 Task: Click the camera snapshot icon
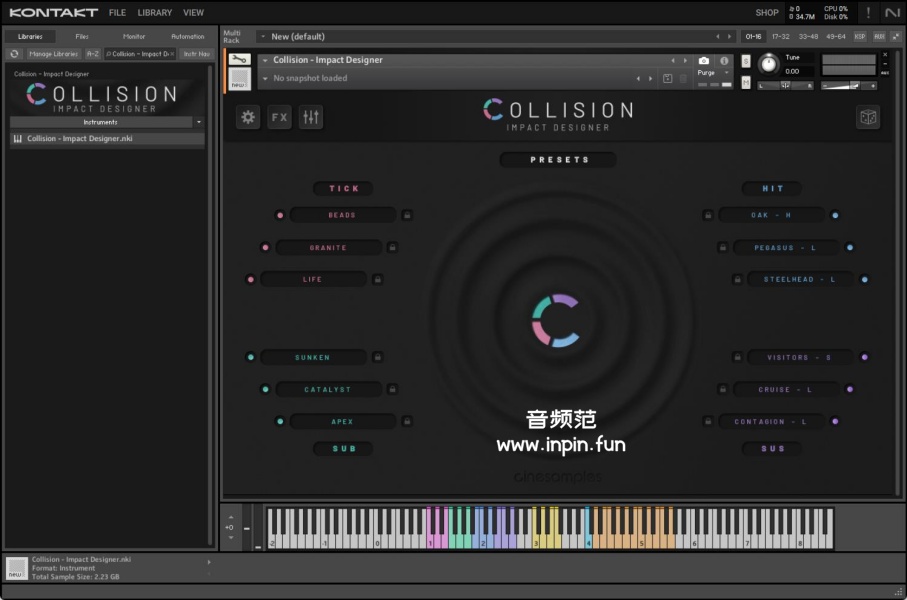704,61
